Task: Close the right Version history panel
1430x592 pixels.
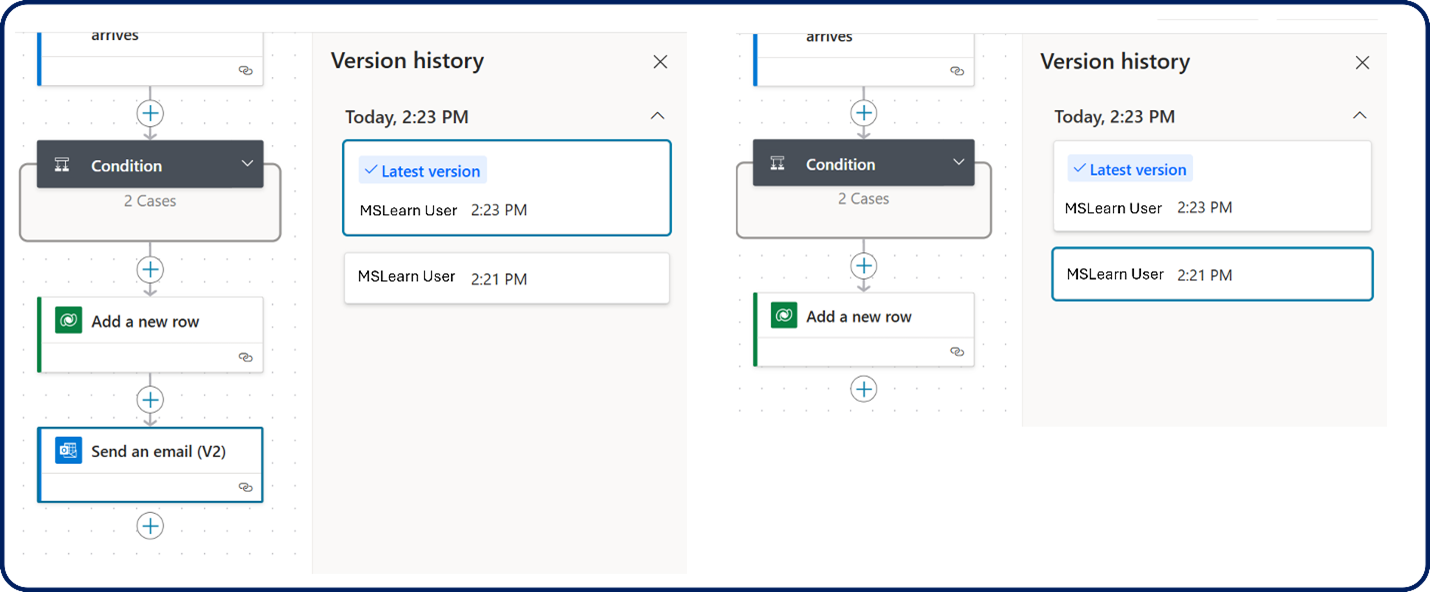Action: [1362, 63]
